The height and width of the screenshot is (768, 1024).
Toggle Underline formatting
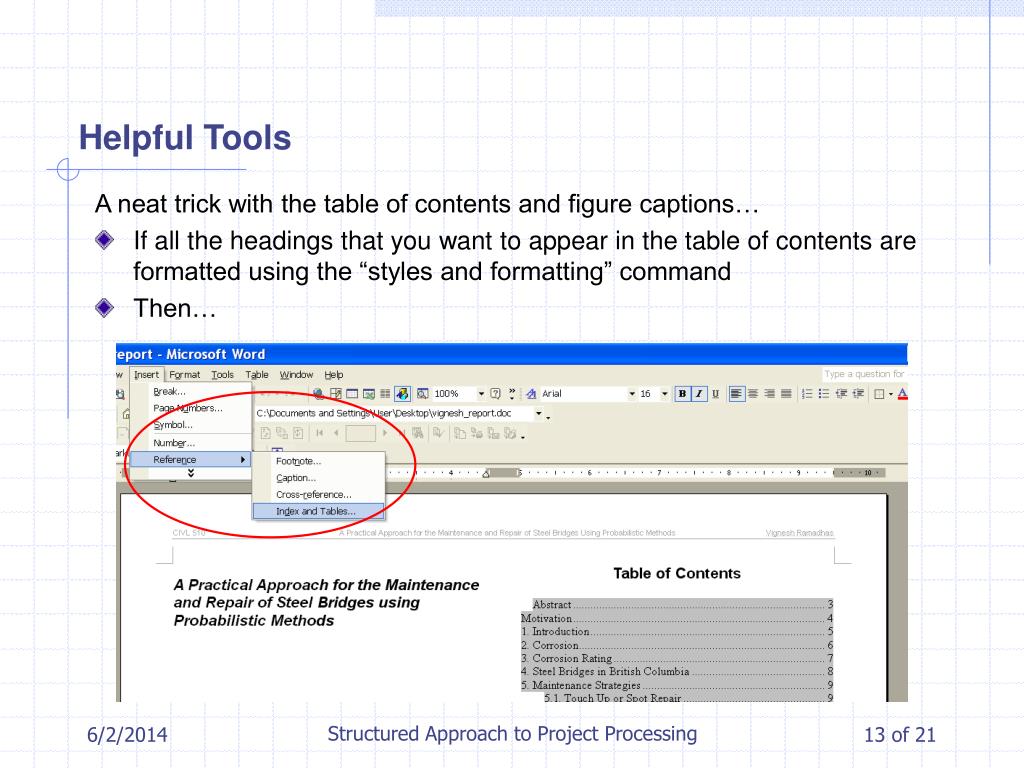point(715,394)
